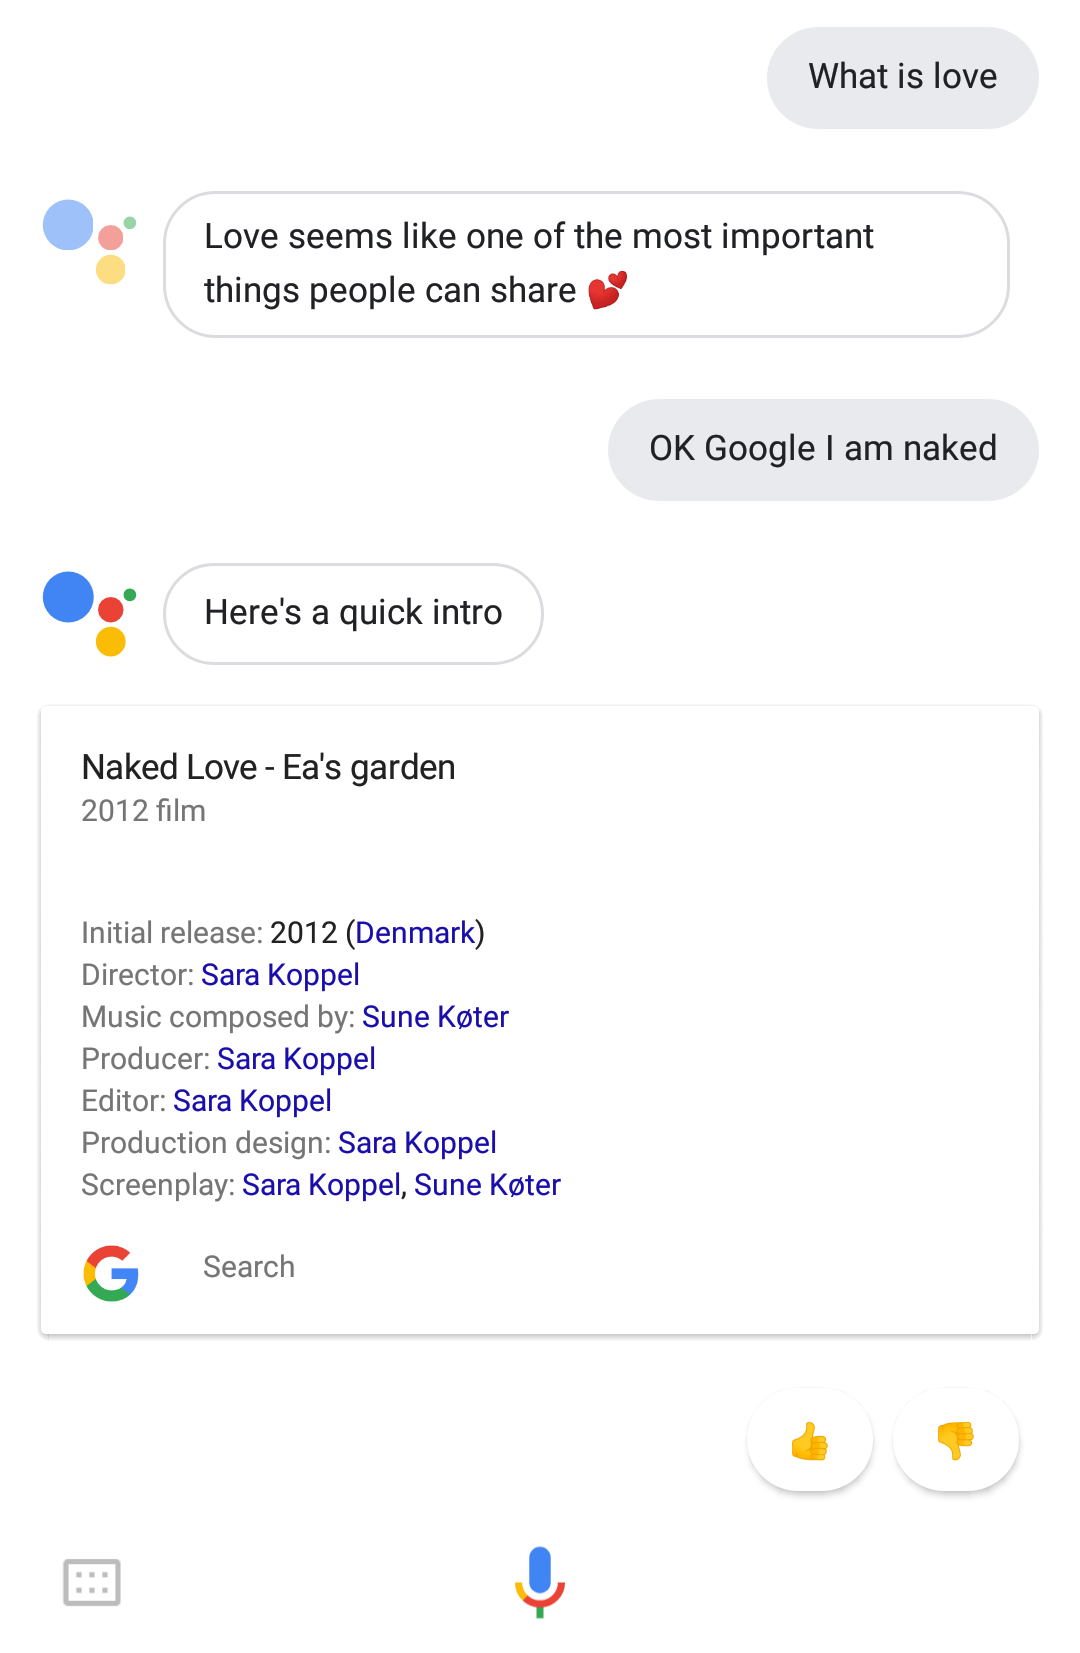Click the Google G logo
Image resolution: width=1080 pixels, height=1653 pixels.
point(111,1272)
